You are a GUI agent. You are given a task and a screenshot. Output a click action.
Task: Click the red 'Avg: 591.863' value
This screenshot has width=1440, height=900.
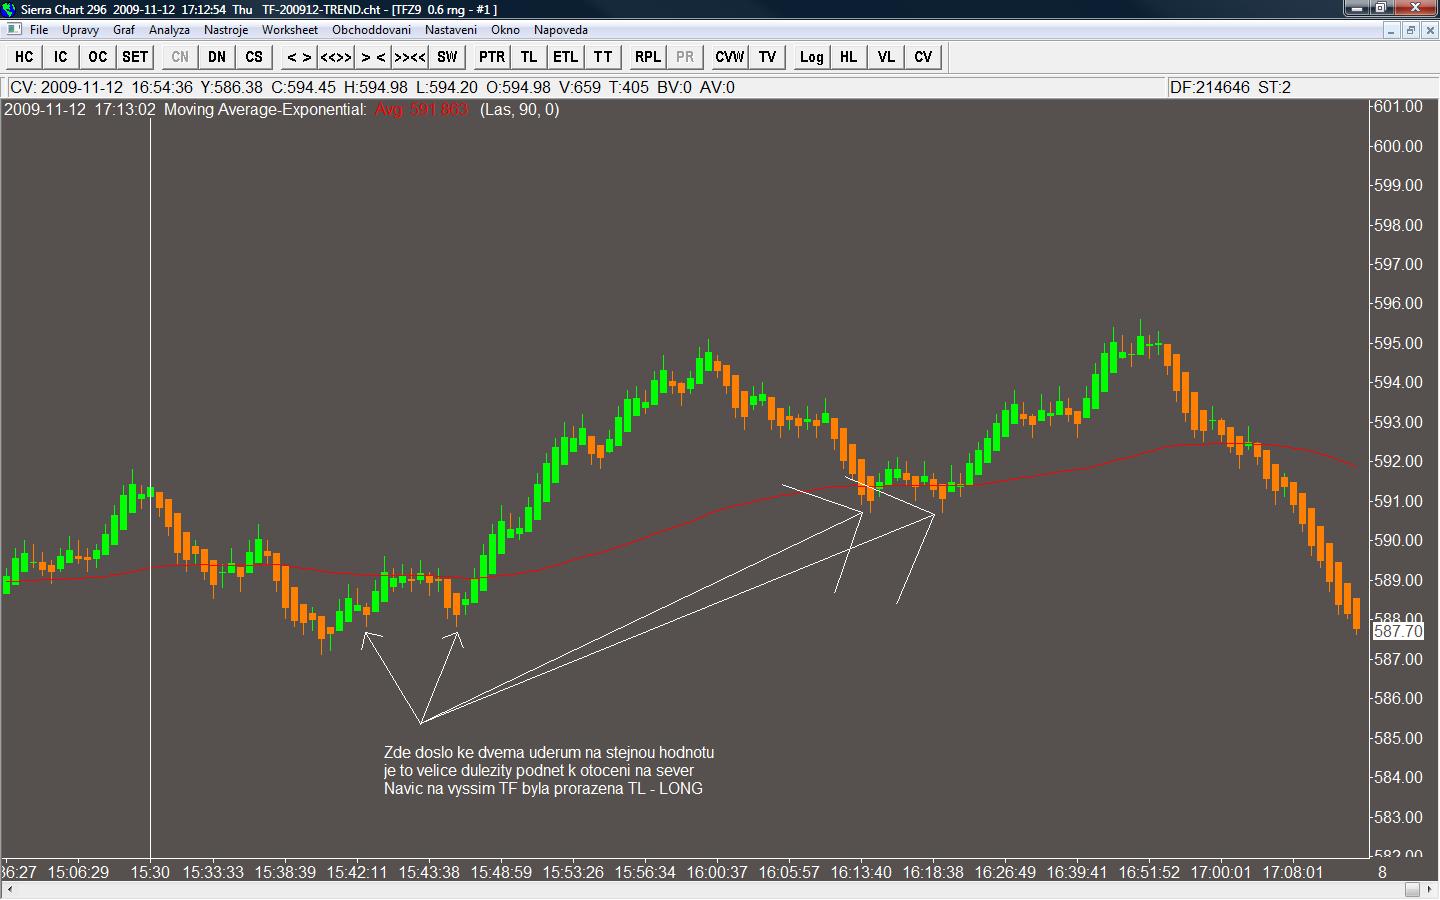(x=422, y=110)
